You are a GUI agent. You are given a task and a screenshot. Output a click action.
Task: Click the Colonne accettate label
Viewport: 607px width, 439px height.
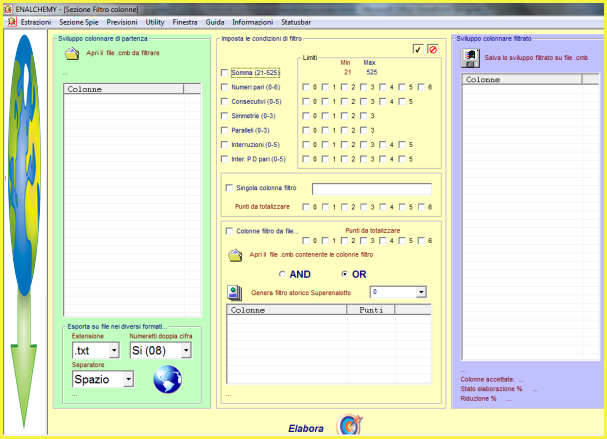click(x=487, y=380)
